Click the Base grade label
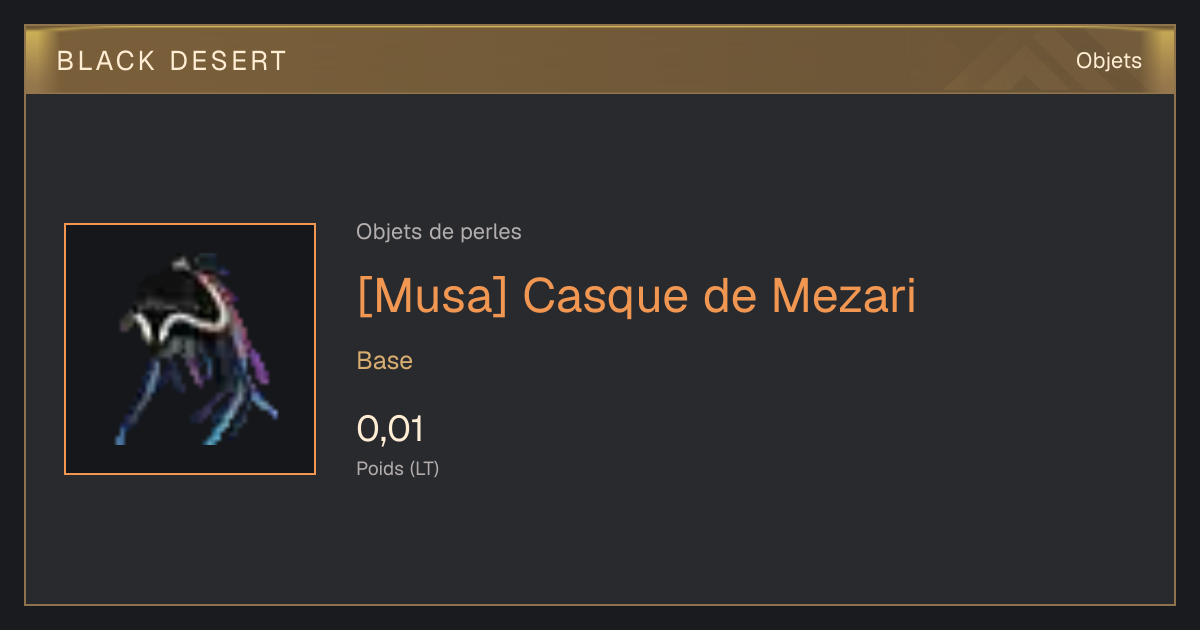The width and height of the screenshot is (1200, 630). click(385, 361)
